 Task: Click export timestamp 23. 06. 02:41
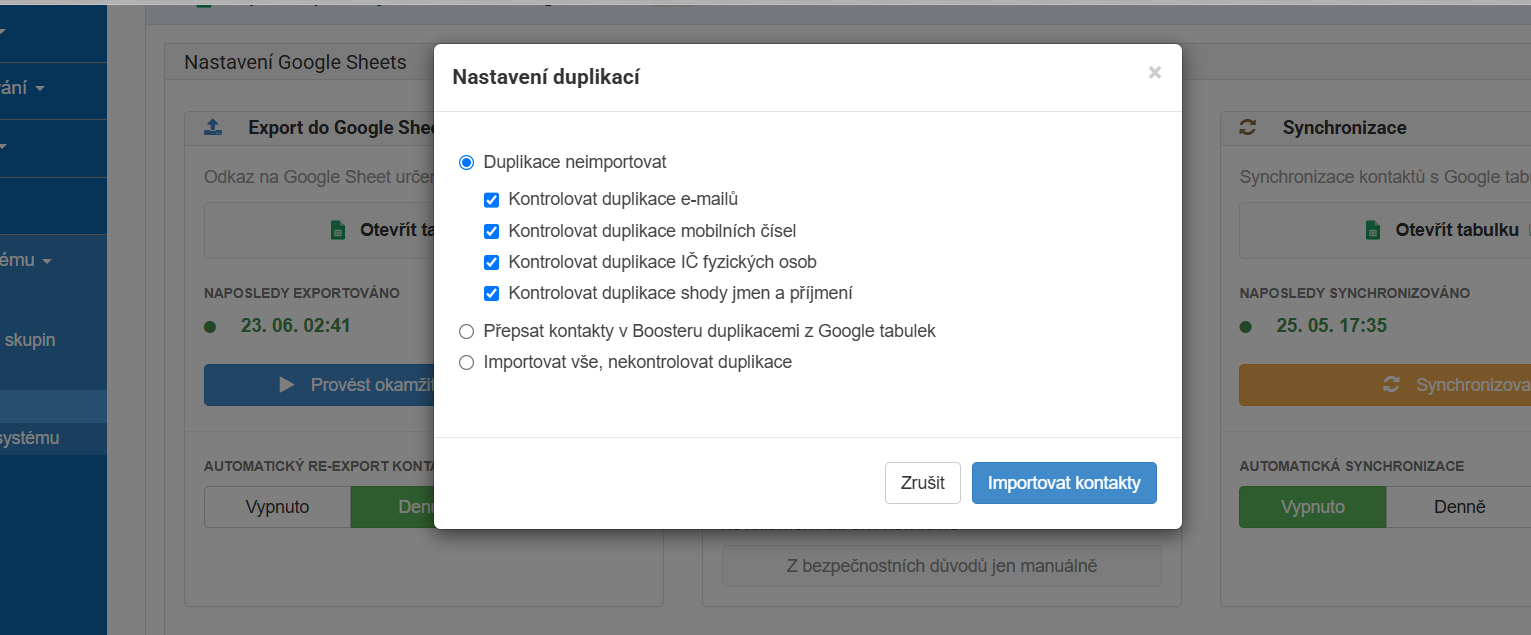tap(295, 325)
